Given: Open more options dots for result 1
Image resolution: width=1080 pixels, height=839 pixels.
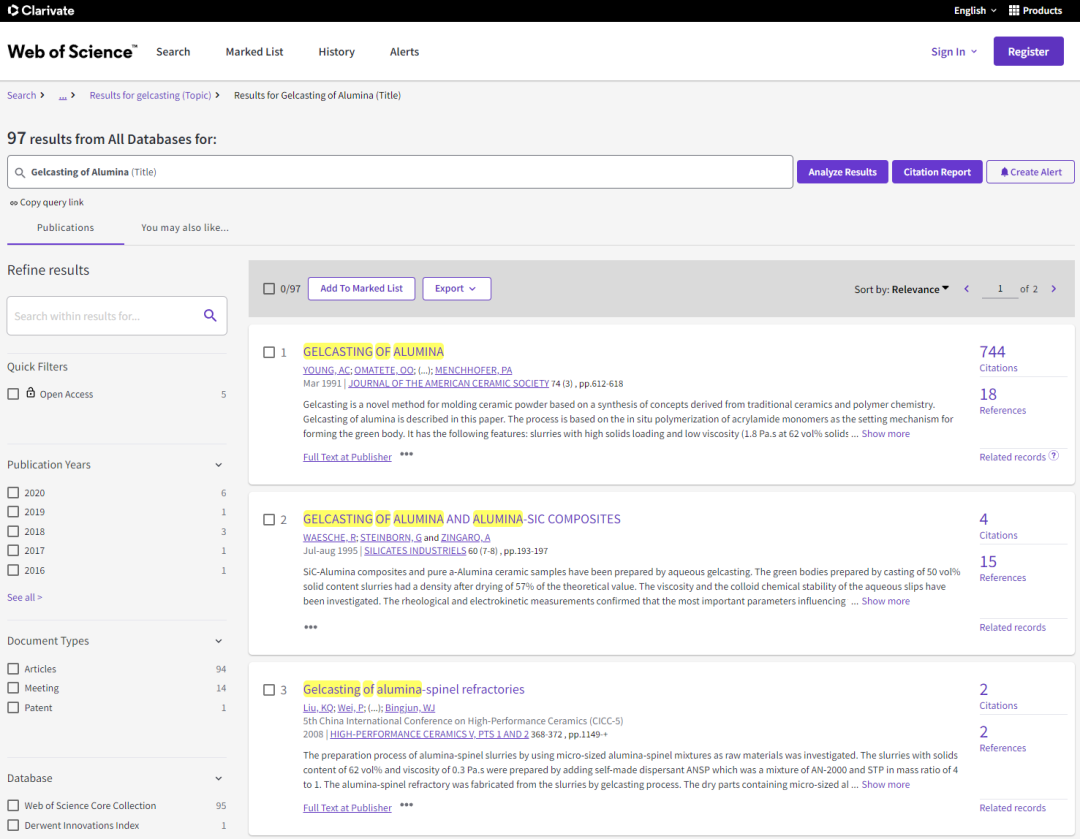Looking at the screenshot, I should coord(406,454).
